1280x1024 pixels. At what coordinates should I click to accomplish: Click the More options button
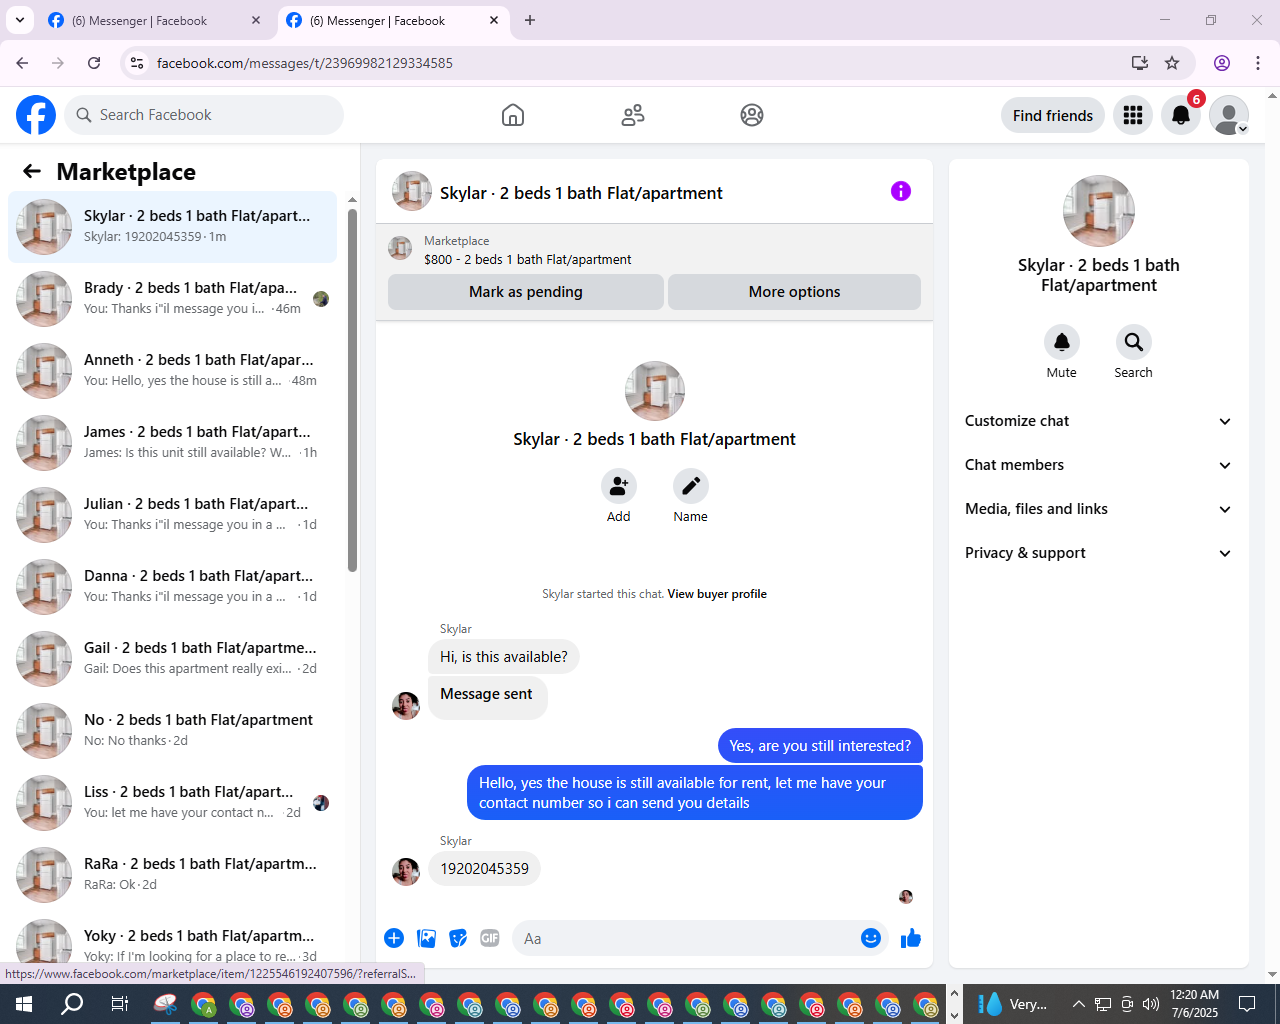(x=795, y=292)
